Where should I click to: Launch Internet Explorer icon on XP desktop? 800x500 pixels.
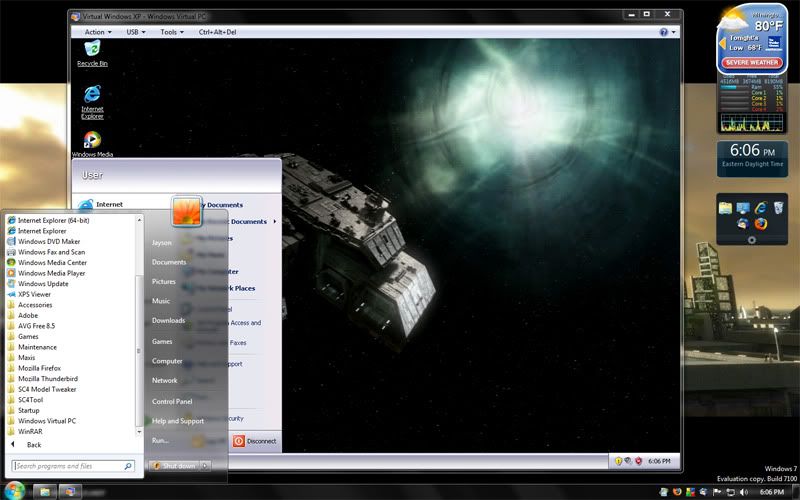pos(92,102)
